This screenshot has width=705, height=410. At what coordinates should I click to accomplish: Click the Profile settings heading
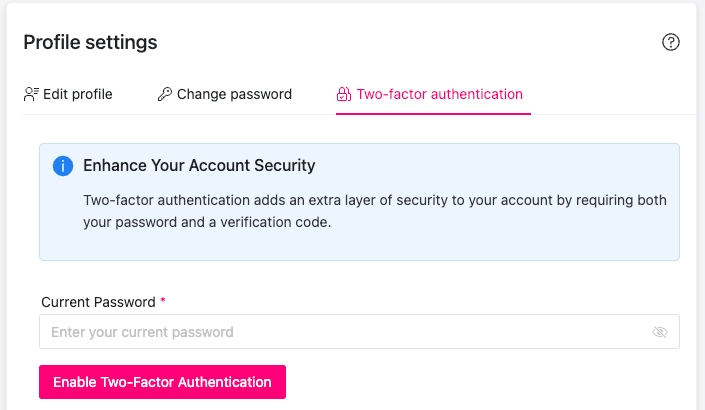[90, 42]
